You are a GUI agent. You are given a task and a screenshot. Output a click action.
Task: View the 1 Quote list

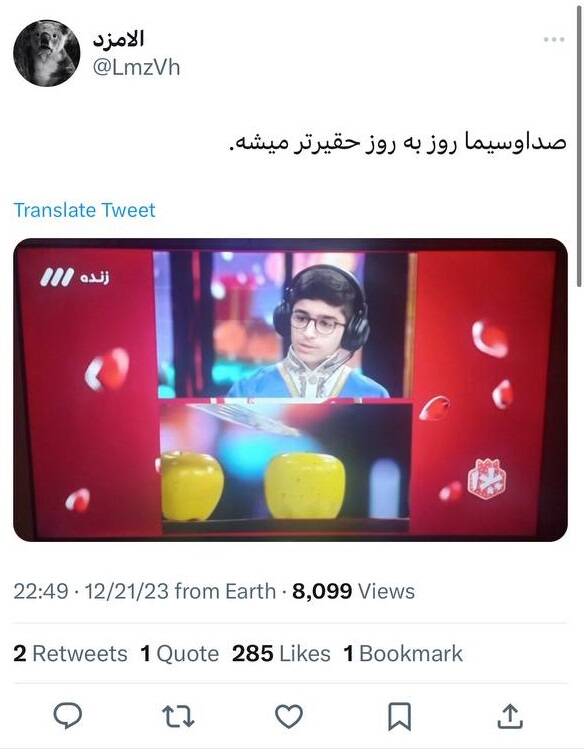[x=179, y=654]
